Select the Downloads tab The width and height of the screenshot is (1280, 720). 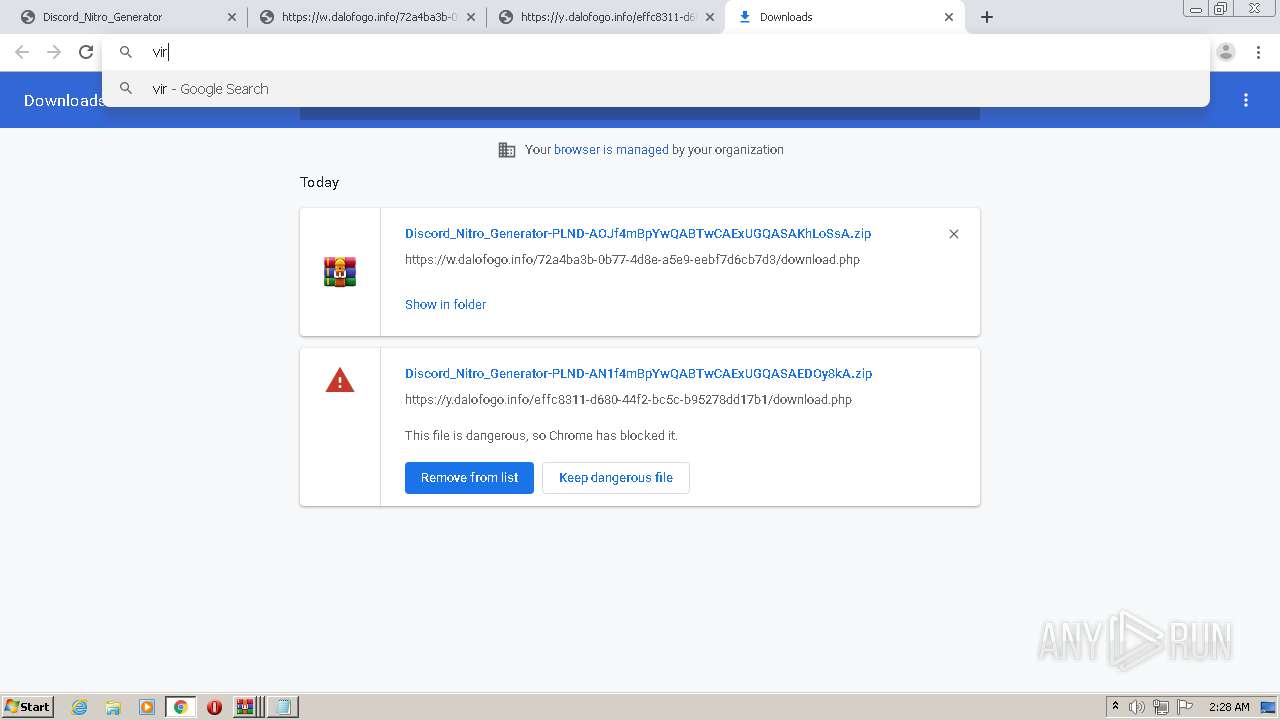click(x=844, y=17)
